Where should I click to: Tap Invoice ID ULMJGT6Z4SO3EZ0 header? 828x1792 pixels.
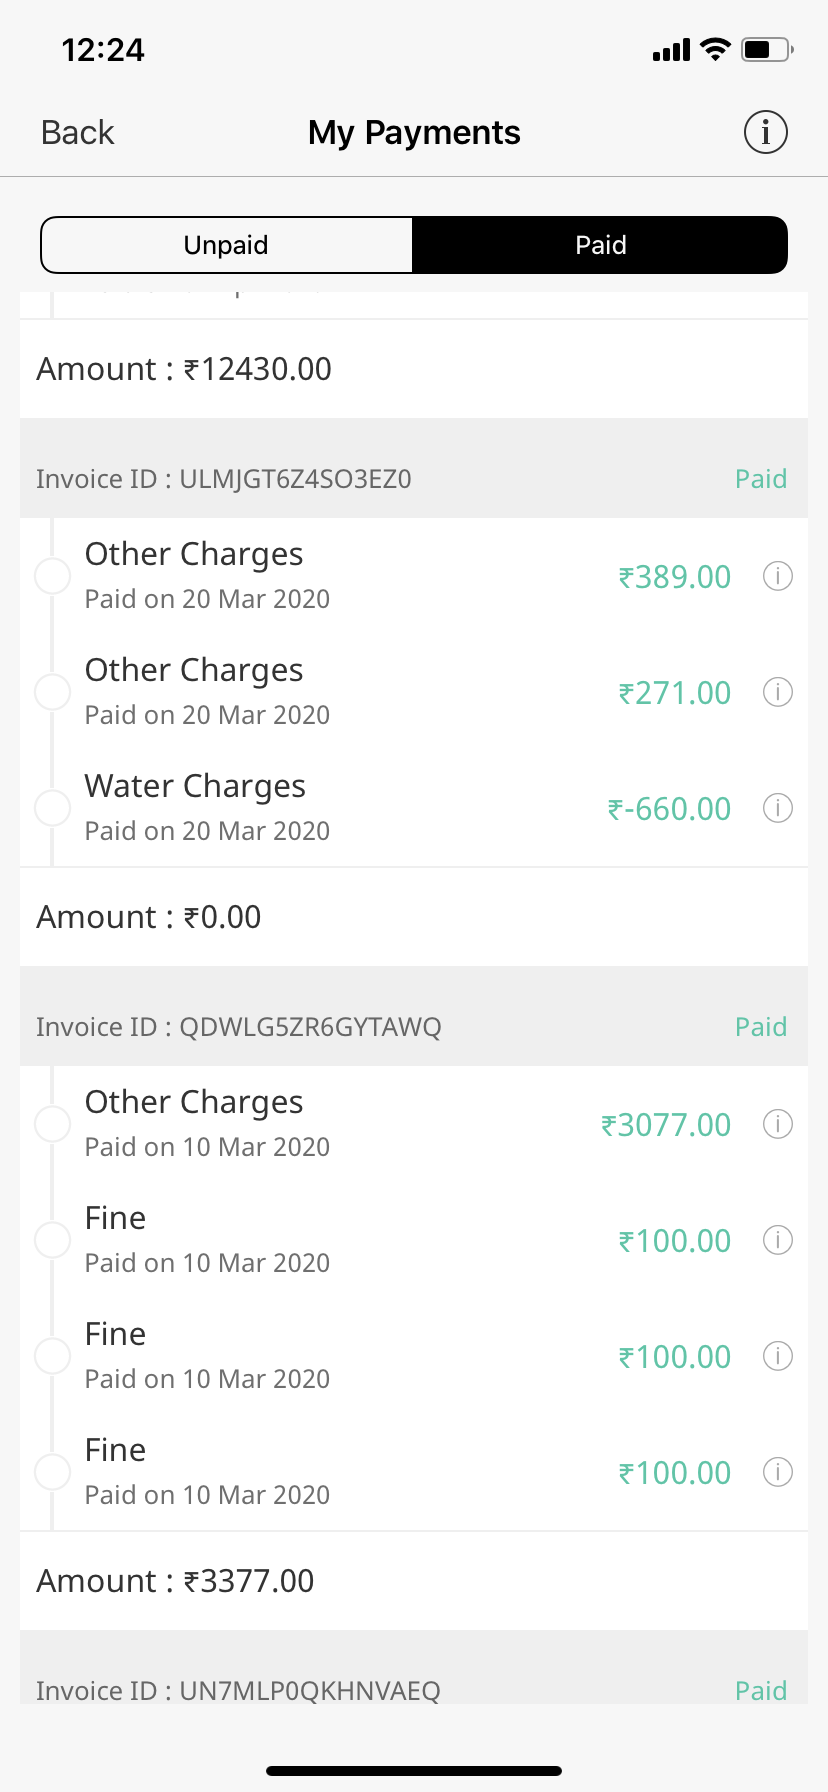[x=224, y=479]
